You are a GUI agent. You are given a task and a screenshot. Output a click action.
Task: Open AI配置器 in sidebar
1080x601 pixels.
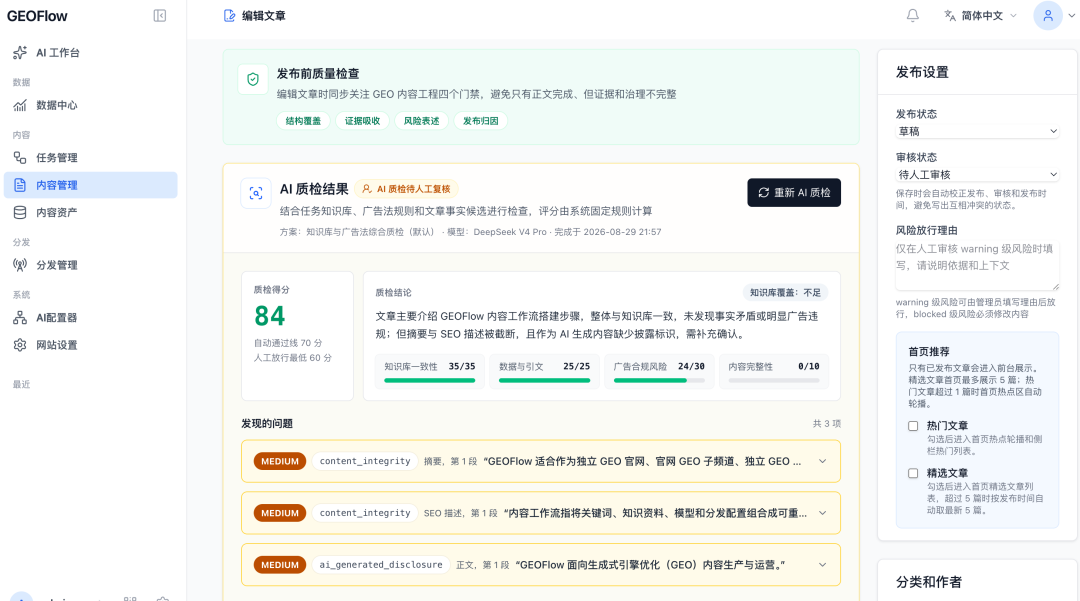[x=90, y=317]
